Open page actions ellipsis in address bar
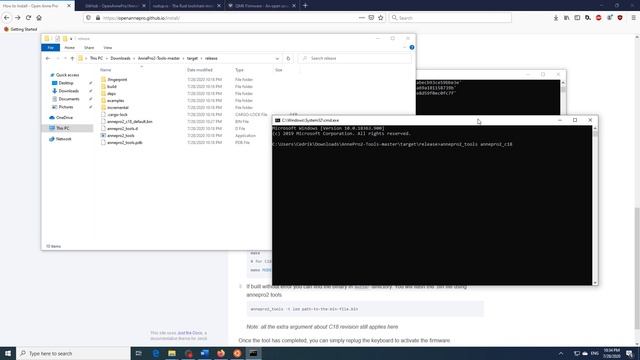Viewport: 640px width, 360px height. click(x=362, y=18)
